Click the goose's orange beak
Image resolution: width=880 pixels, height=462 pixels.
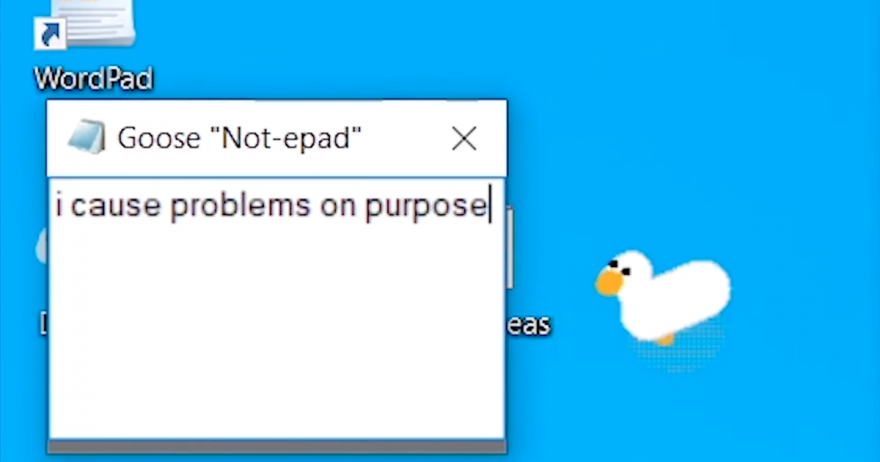609,282
